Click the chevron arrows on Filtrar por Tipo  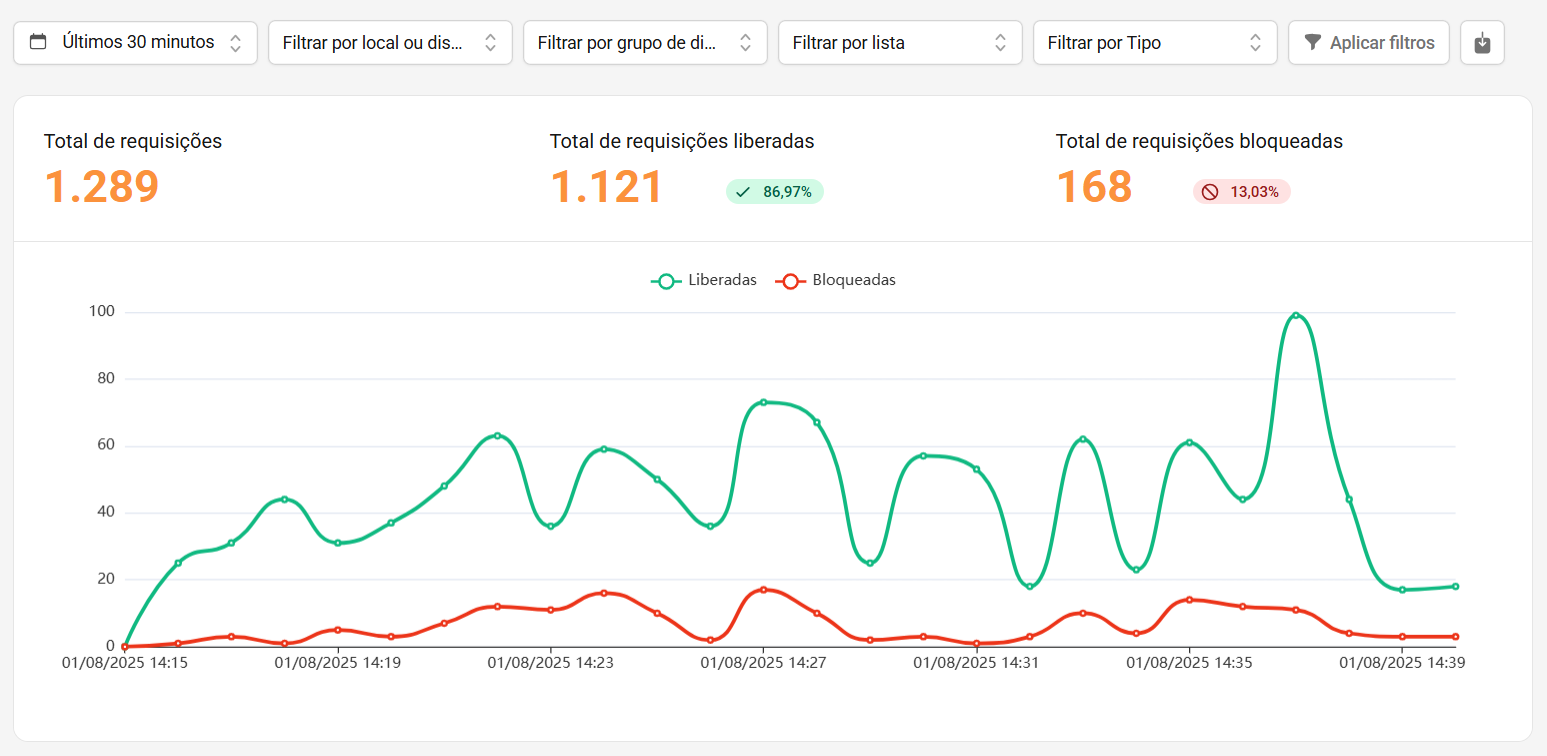(1255, 43)
